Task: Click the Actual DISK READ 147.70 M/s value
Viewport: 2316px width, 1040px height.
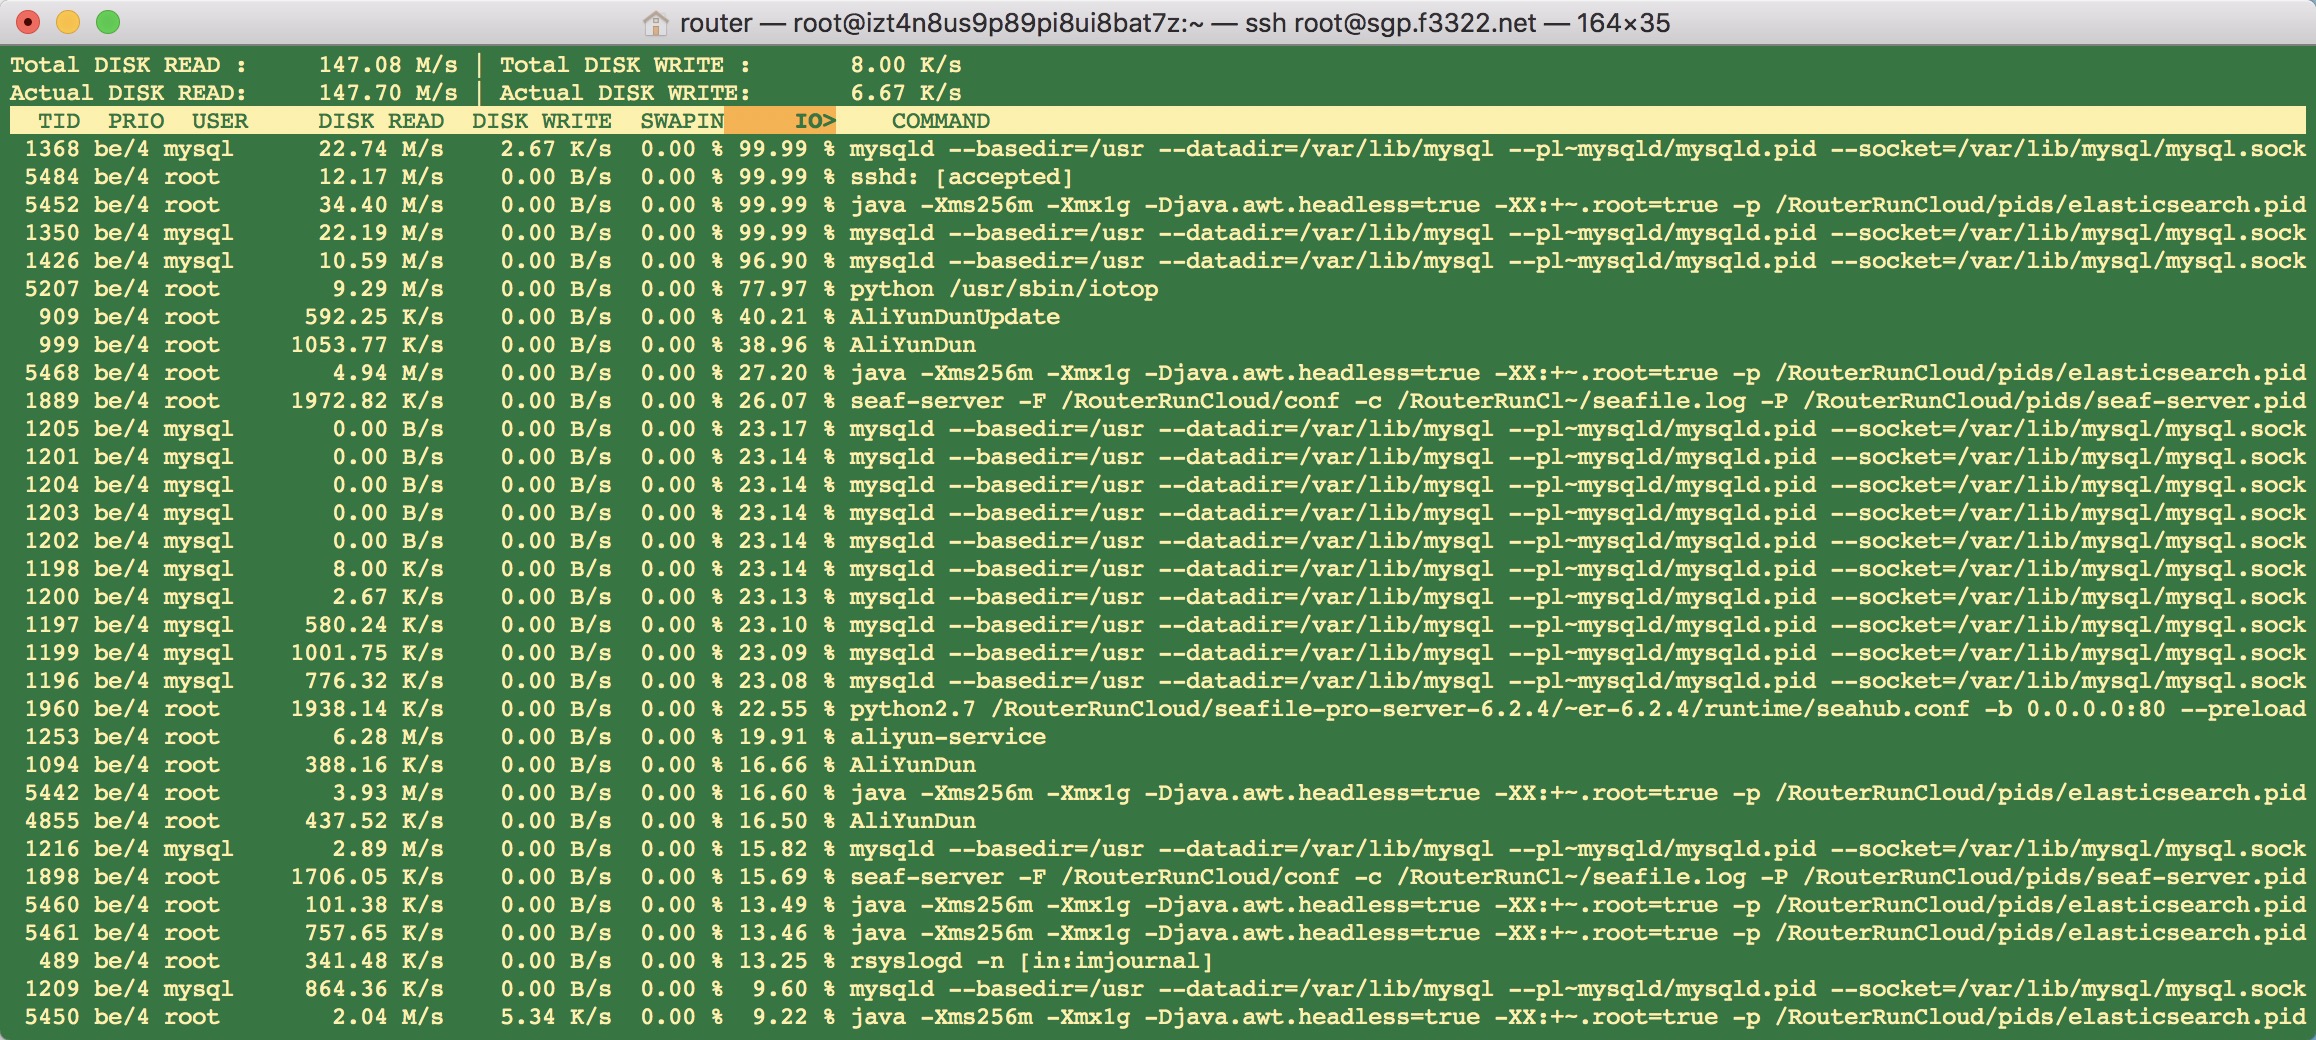Action: (388, 93)
